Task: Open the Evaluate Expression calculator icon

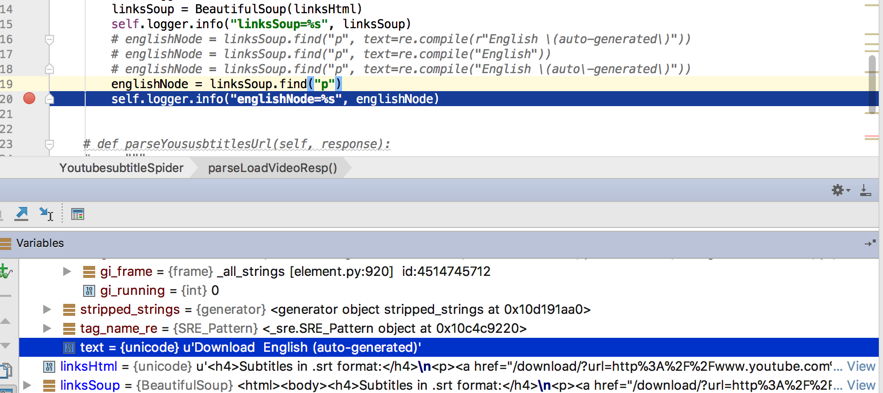Action: (77, 214)
